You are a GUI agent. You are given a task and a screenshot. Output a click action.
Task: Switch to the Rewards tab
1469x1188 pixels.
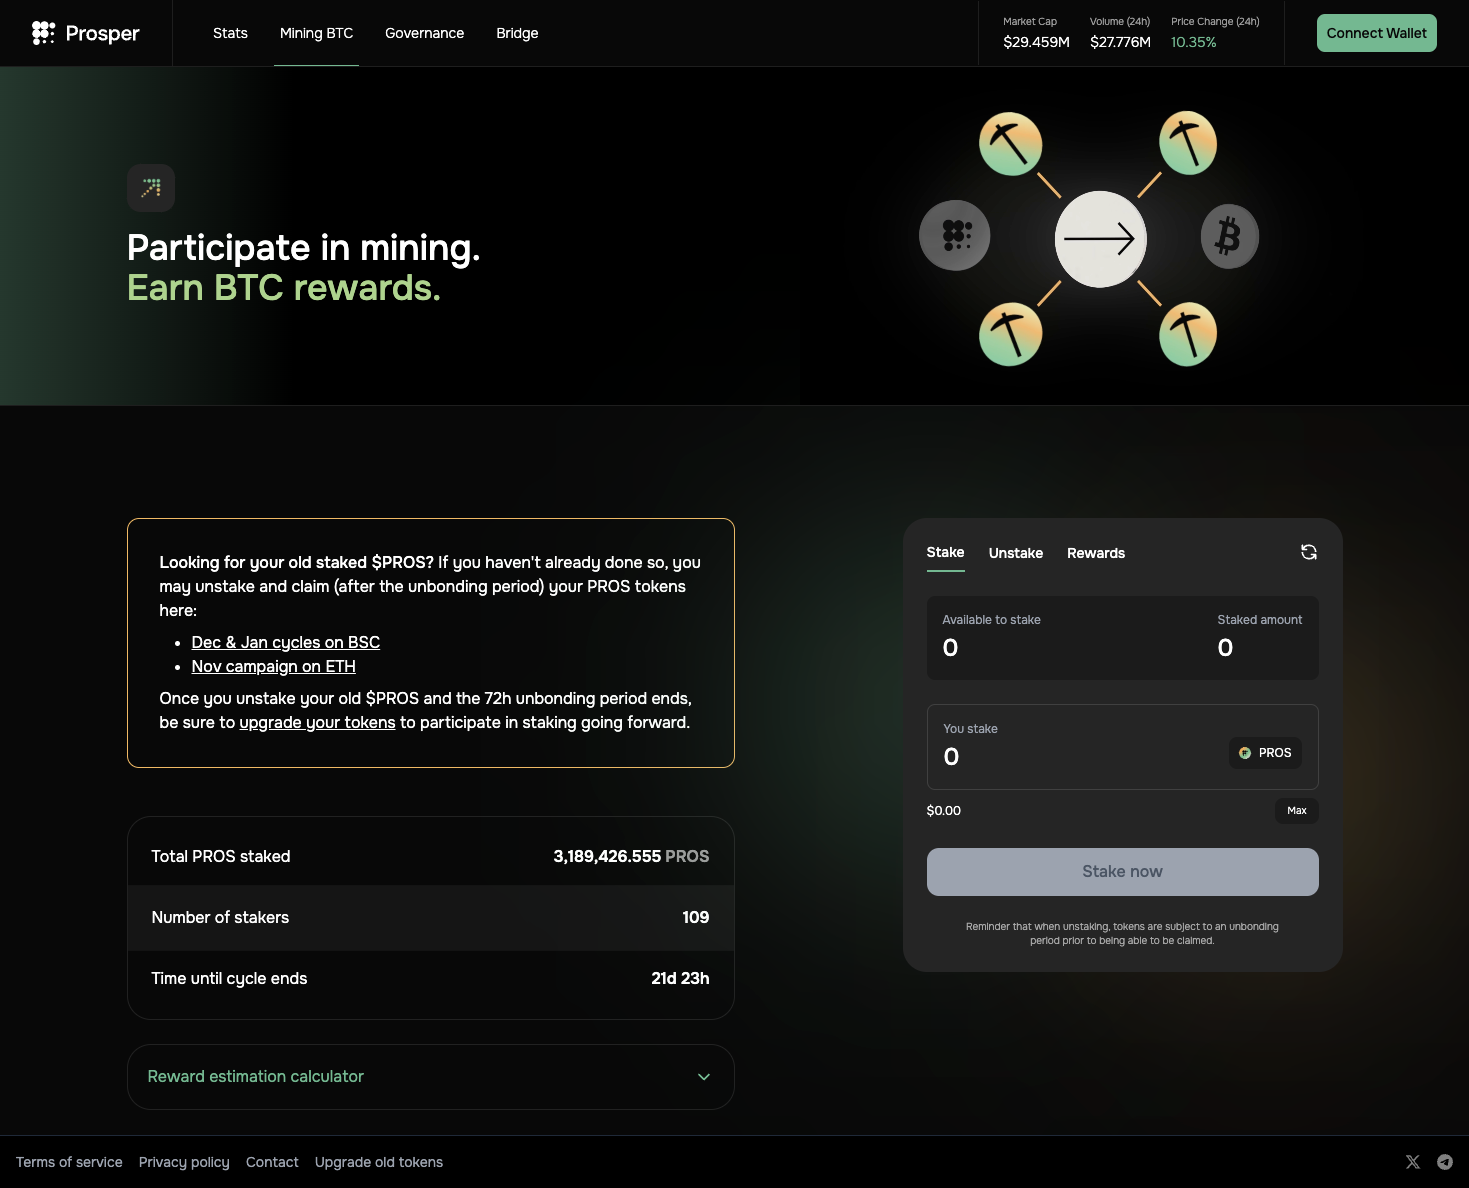click(1096, 553)
